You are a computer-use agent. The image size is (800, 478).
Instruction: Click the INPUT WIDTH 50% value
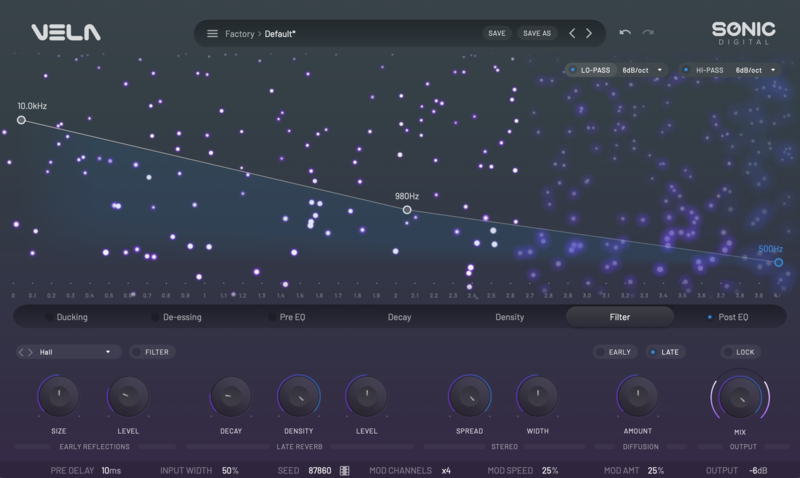tap(230, 470)
